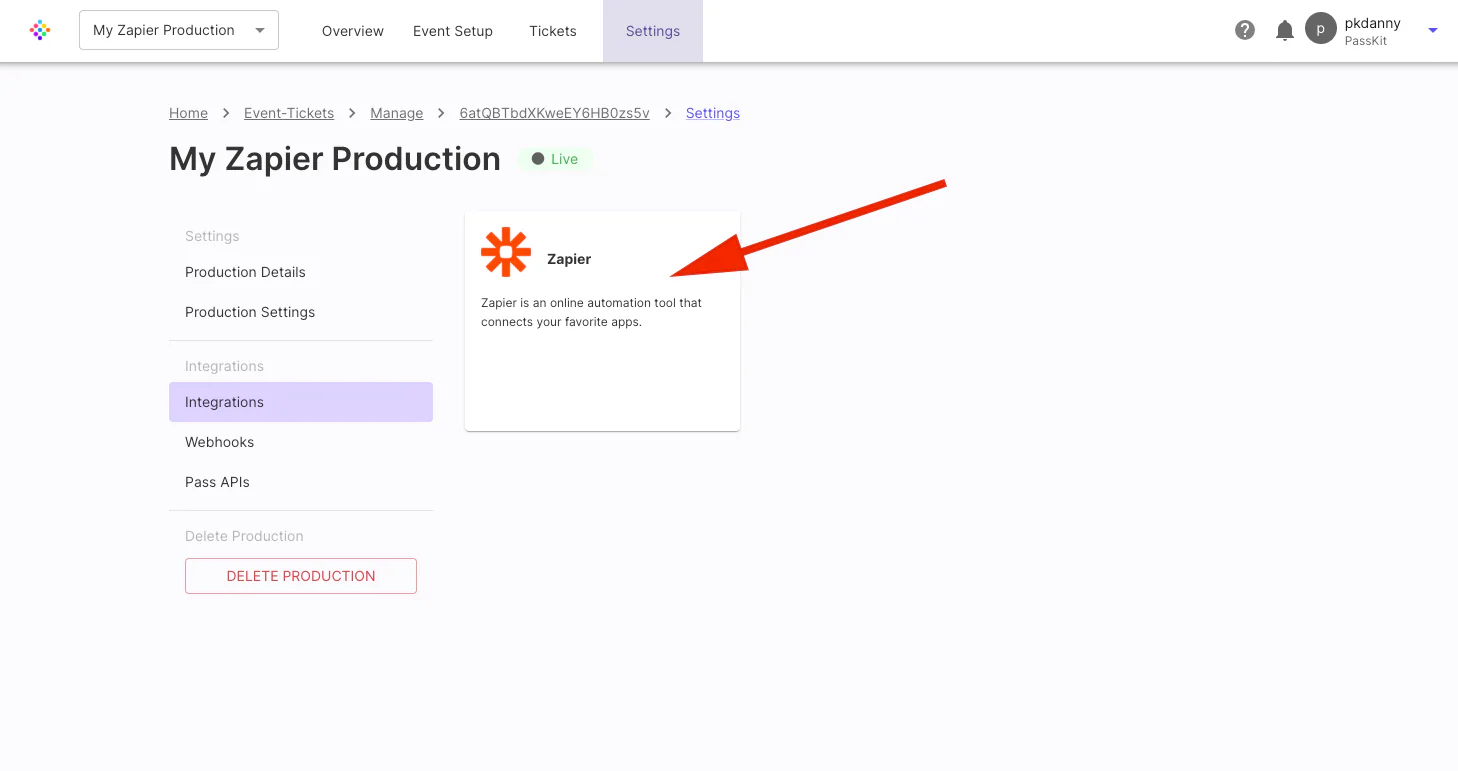Viewport: 1458px width, 771px height.
Task: Click the Live status badge
Action: point(555,159)
